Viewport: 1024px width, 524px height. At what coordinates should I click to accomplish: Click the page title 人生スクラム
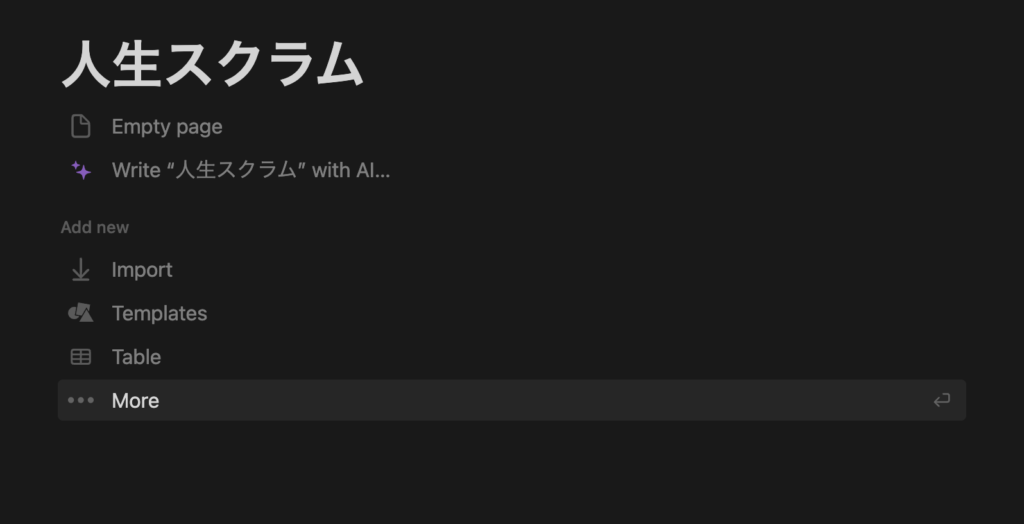(212, 64)
